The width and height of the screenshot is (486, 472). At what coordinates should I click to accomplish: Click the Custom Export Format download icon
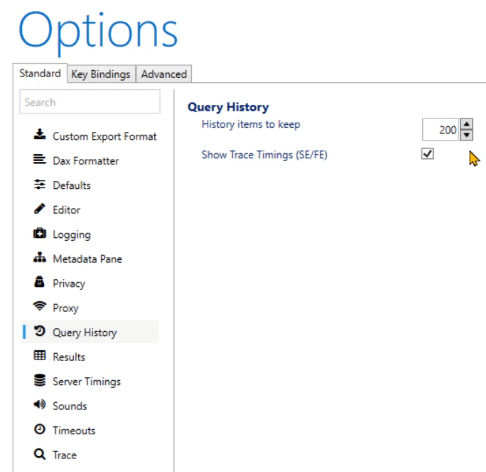pyautogui.click(x=40, y=134)
